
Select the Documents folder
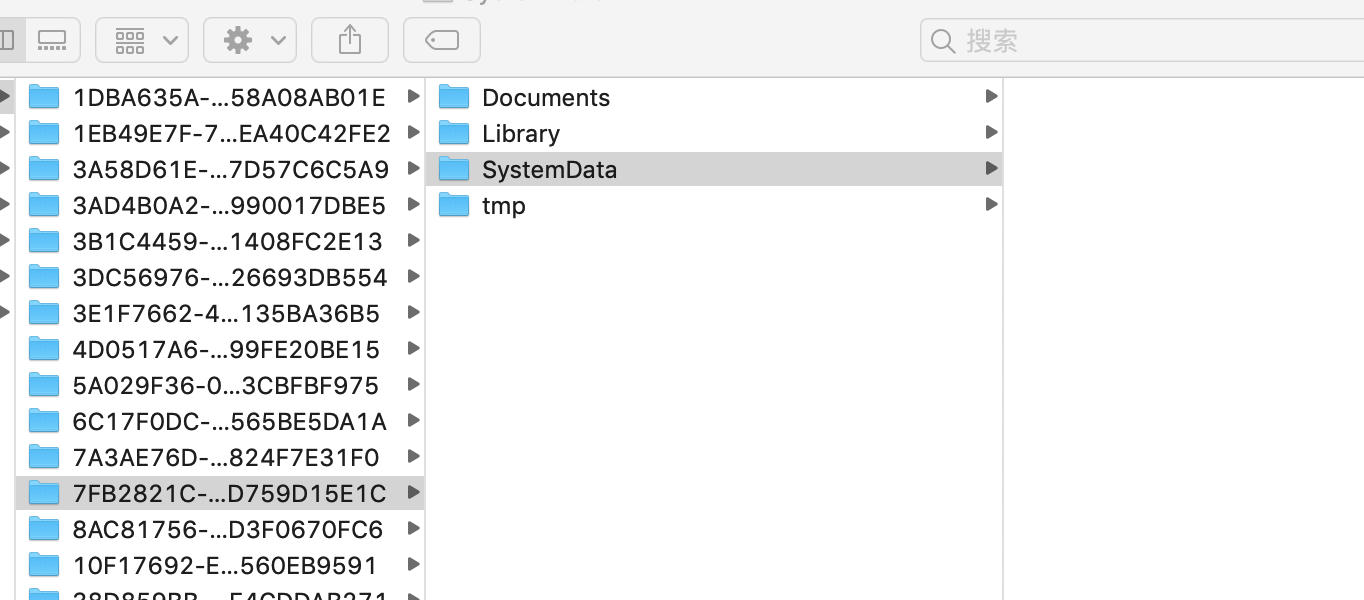pos(545,98)
